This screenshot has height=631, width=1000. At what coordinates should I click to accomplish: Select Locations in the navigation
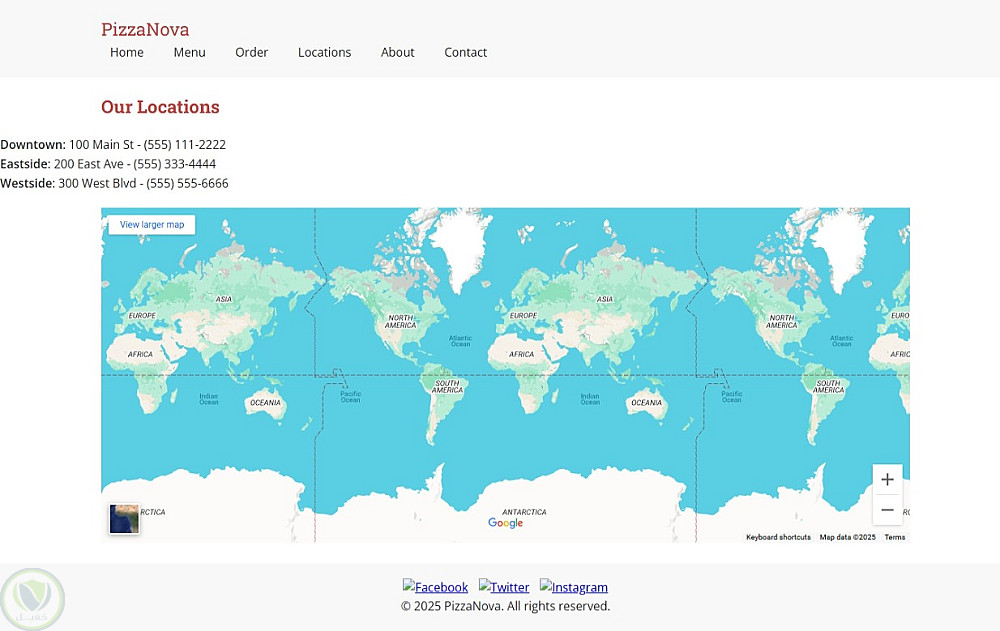tap(324, 52)
